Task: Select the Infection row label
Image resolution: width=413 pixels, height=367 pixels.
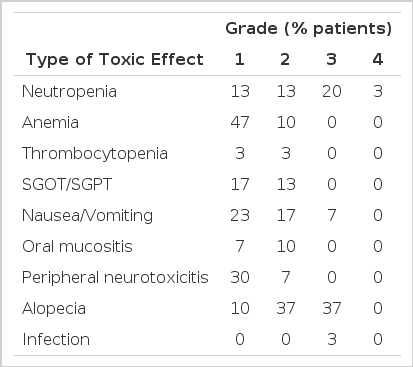Action: 56,340
